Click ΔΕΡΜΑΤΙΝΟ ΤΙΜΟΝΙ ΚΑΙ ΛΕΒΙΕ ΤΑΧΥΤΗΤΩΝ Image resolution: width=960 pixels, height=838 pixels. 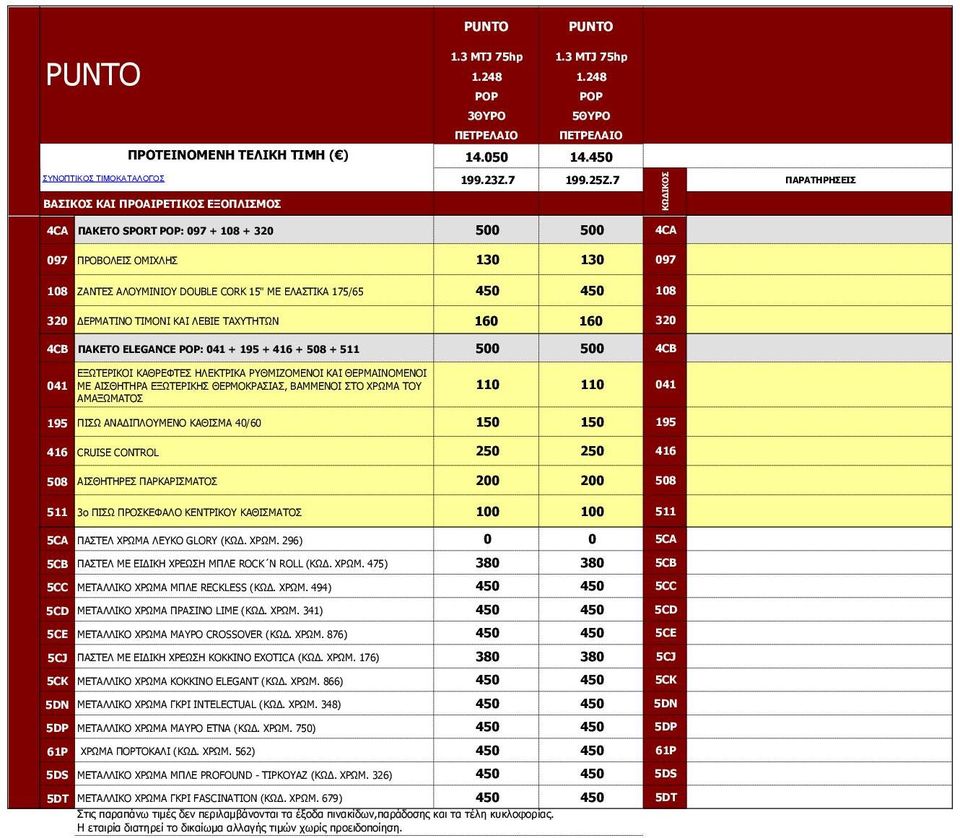click(178, 321)
